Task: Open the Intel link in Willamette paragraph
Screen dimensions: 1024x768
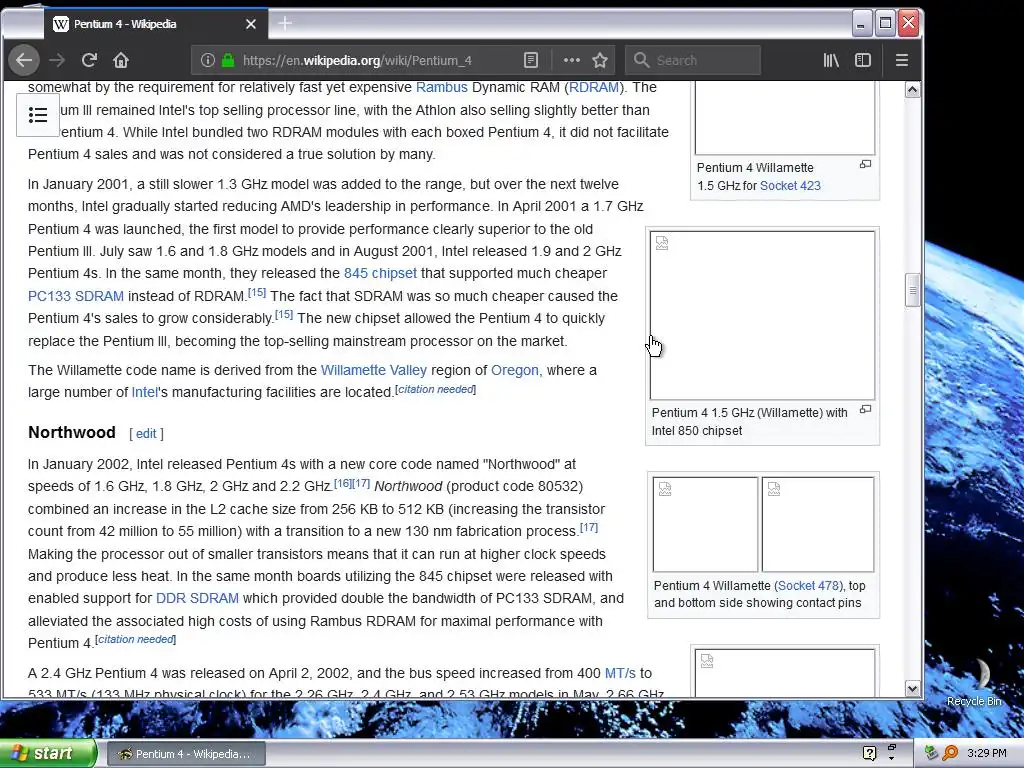Action: (x=144, y=392)
